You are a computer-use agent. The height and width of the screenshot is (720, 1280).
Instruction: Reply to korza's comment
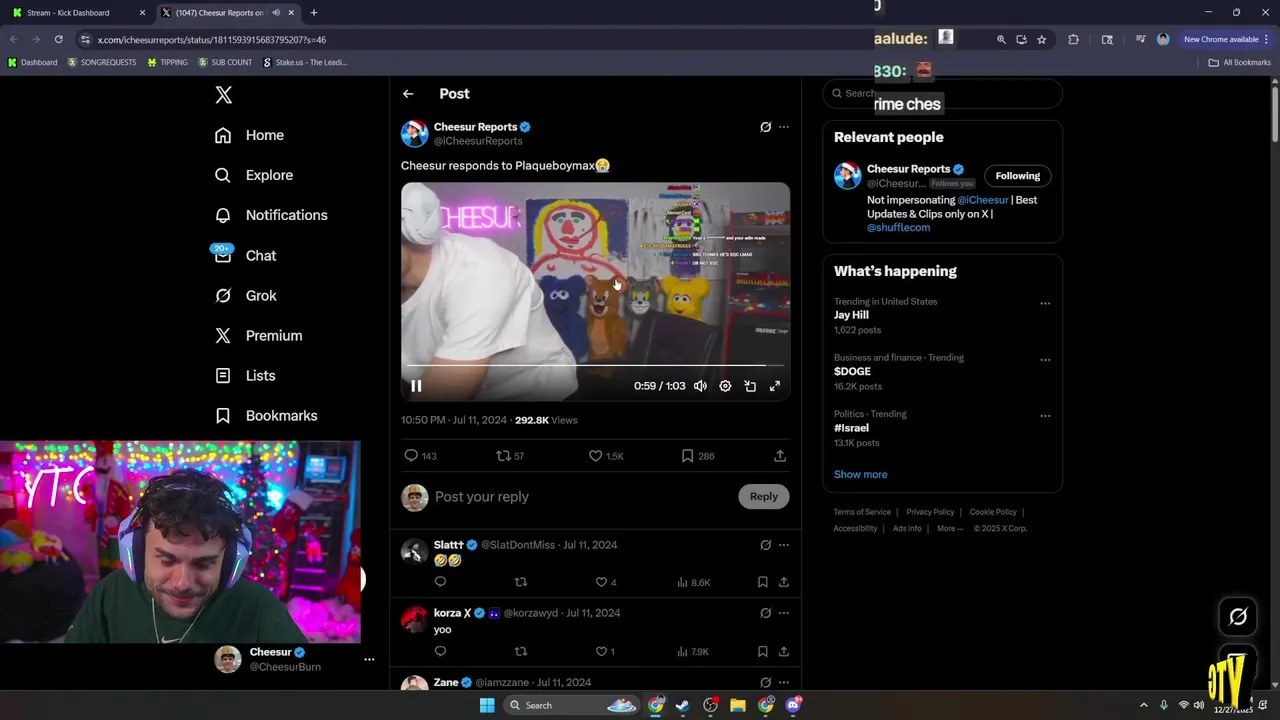click(x=440, y=652)
